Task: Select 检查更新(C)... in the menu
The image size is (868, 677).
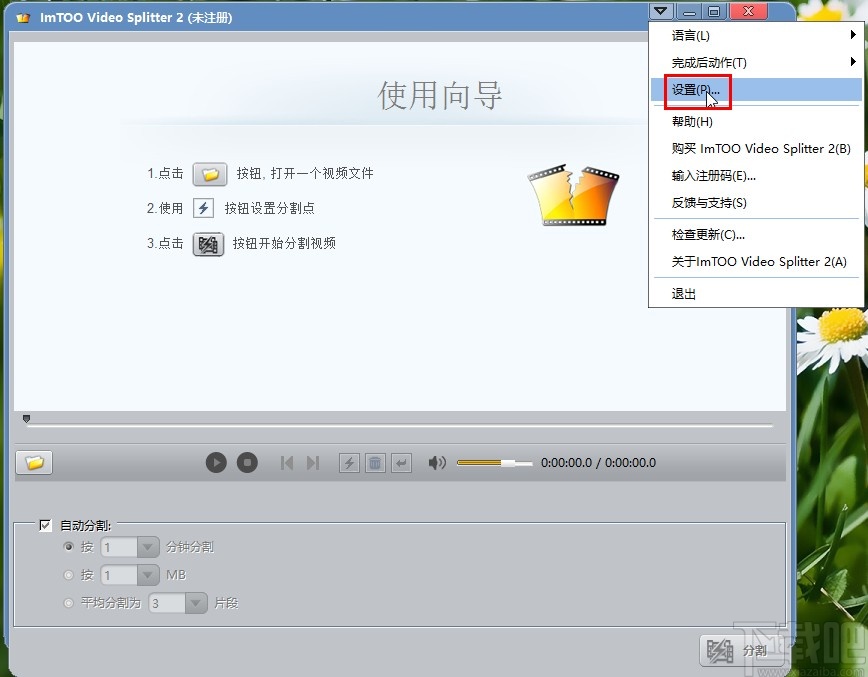Action: pyautogui.click(x=757, y=235)
